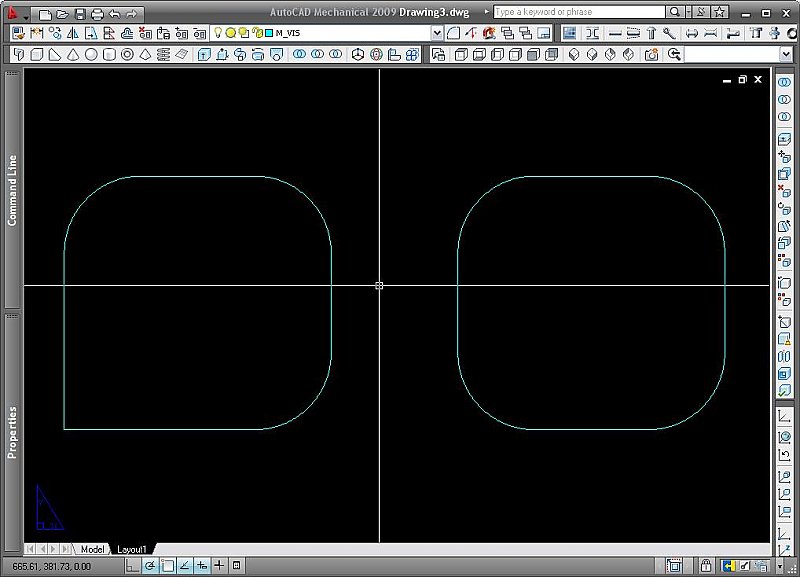Toggle Quick Properties status button
800x577 pixels.
pyautogui.click(x=236, y=565)
